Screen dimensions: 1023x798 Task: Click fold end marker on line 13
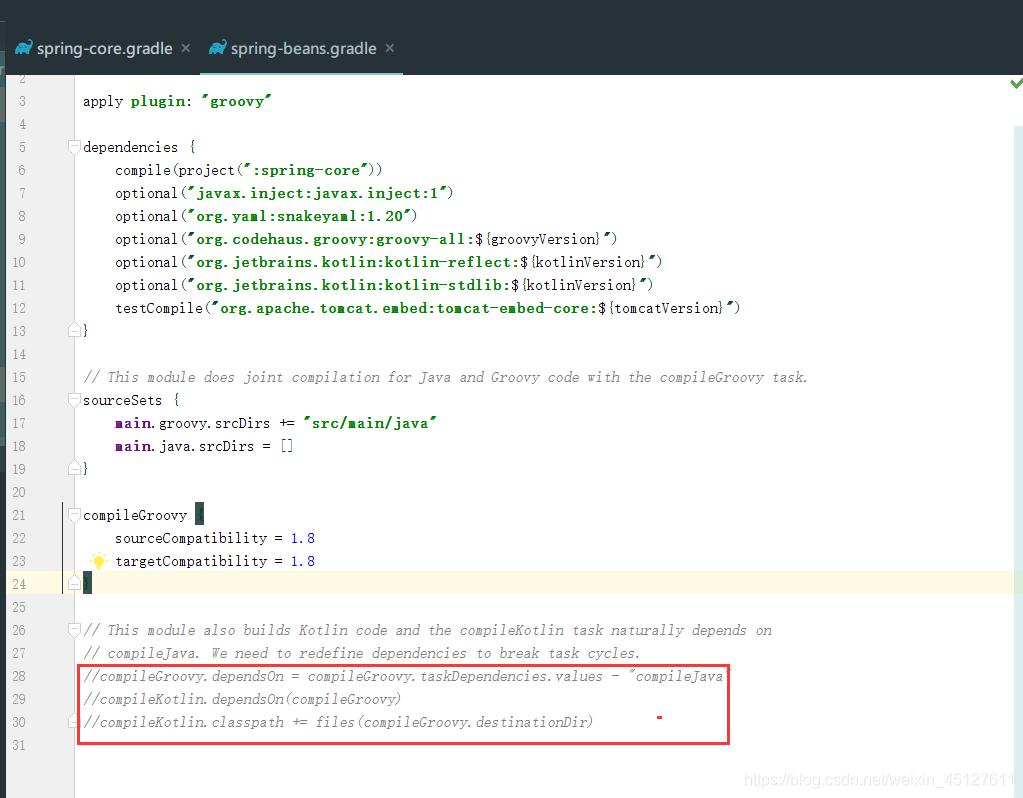[x=74, y=330]
